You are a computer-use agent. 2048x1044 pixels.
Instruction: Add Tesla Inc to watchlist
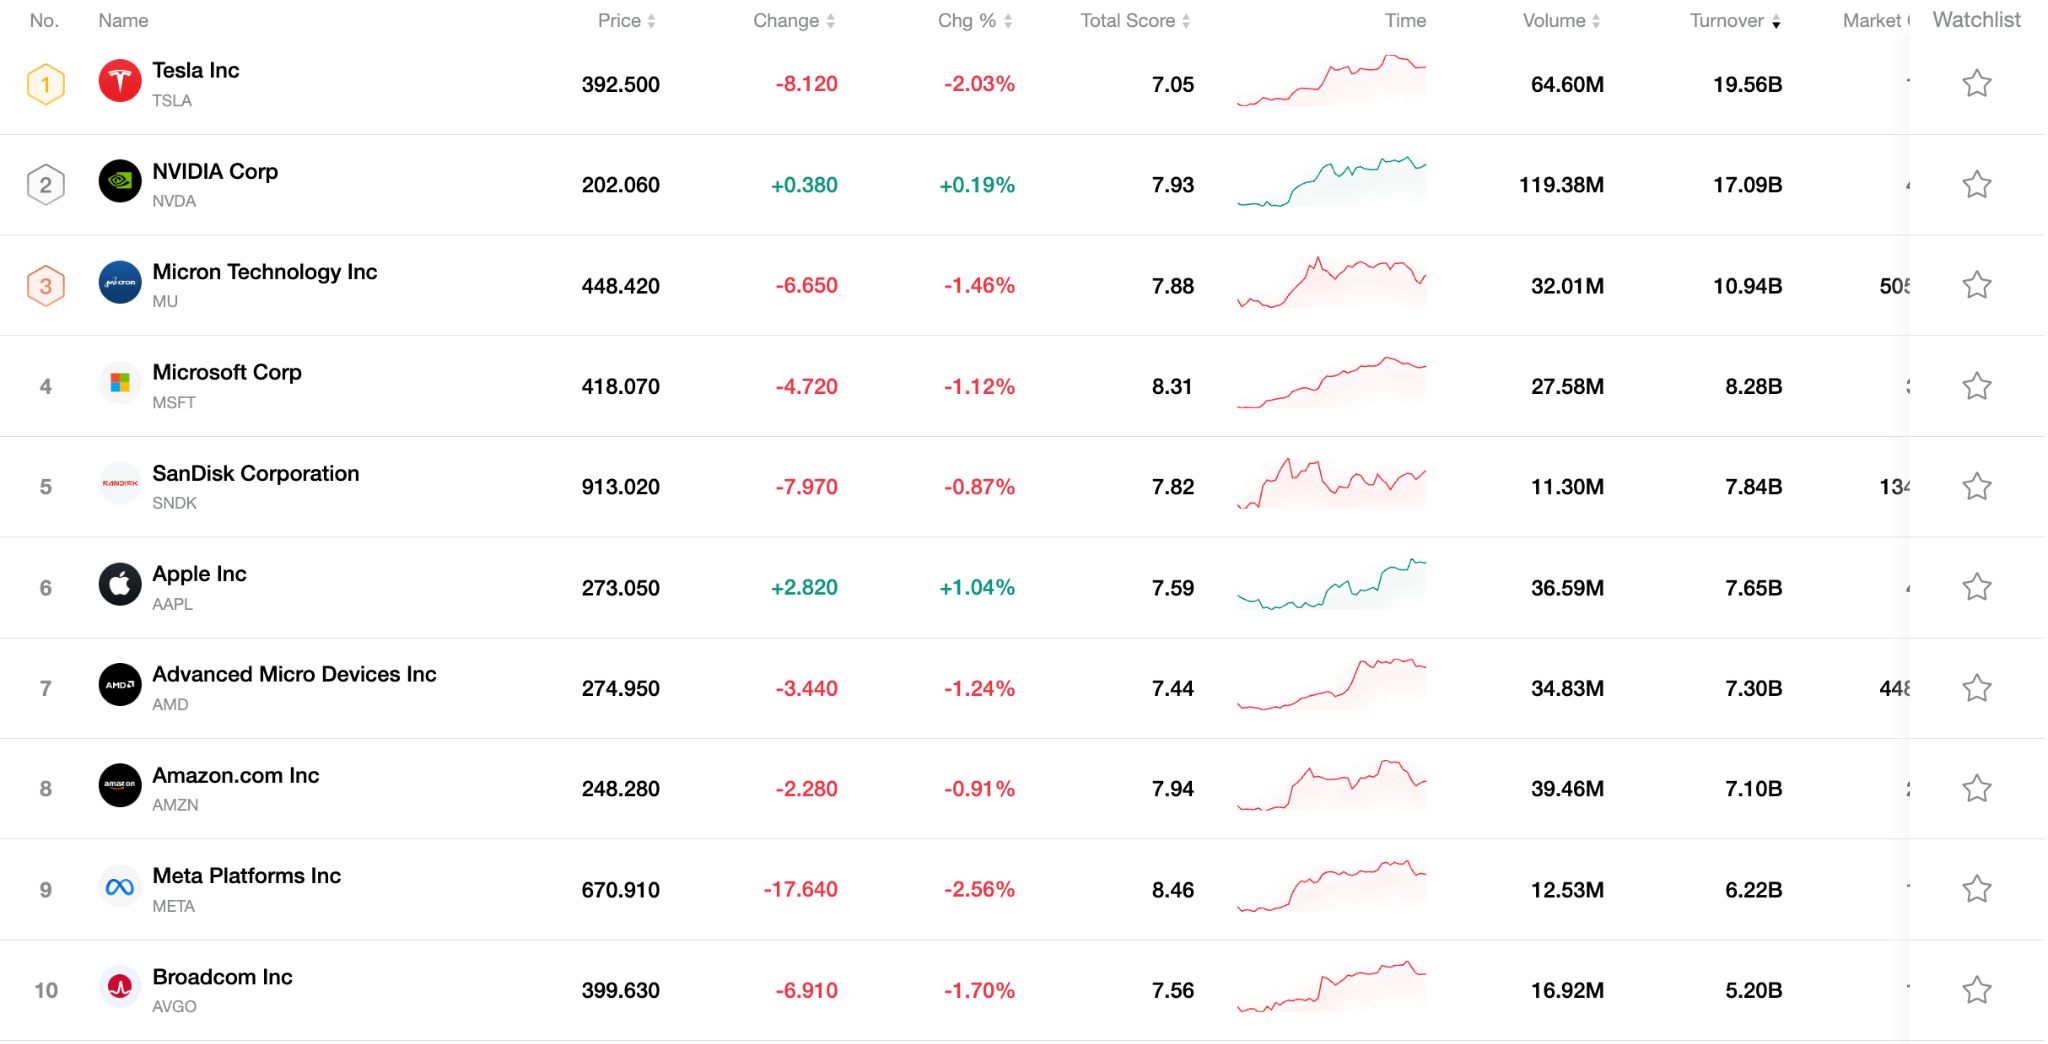pos(1976,84)
